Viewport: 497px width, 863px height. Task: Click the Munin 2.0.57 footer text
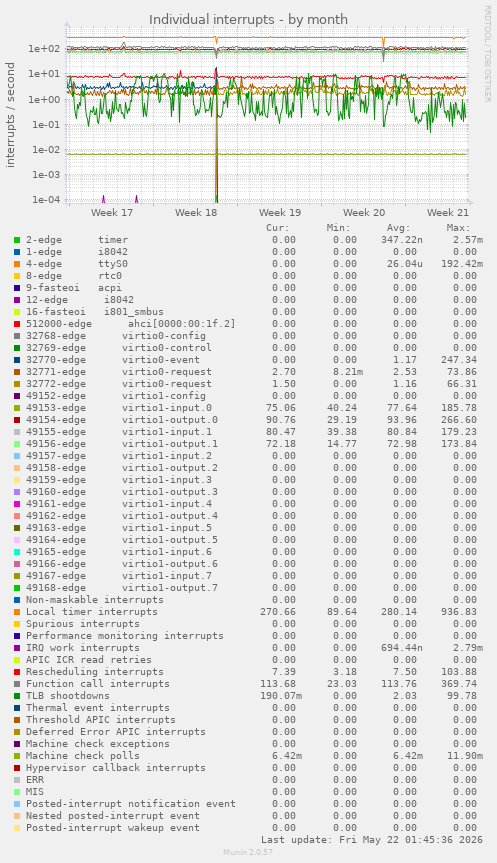tap(248, 852)
